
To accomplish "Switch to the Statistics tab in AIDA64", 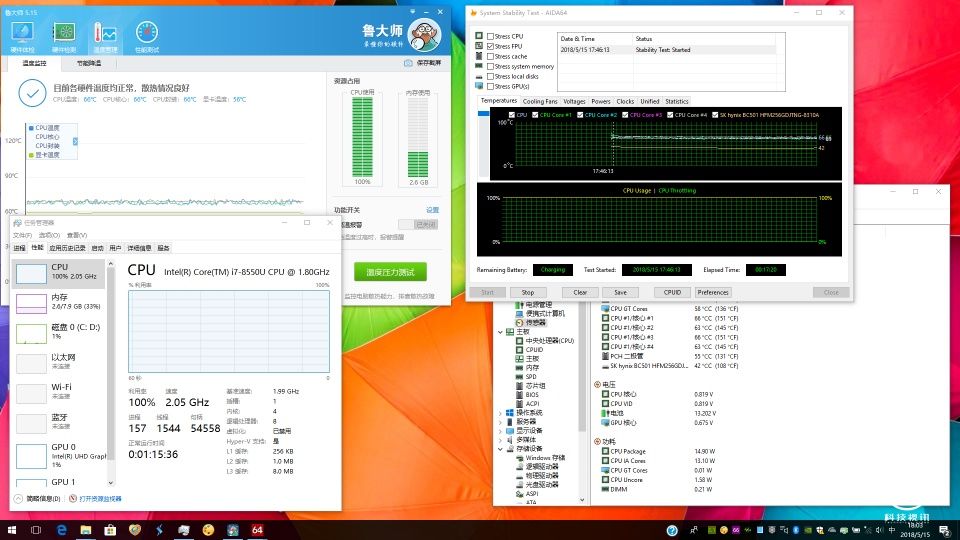I will [x=677, y=102].
